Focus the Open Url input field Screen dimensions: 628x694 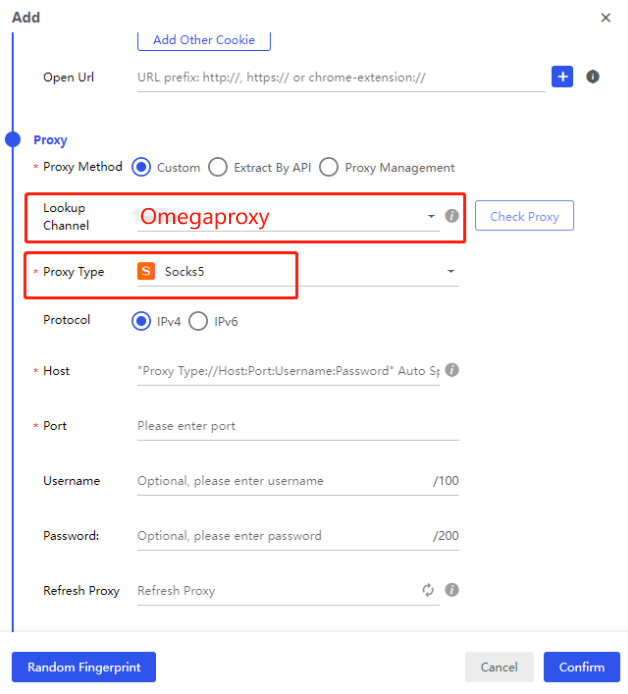(341, 77)
